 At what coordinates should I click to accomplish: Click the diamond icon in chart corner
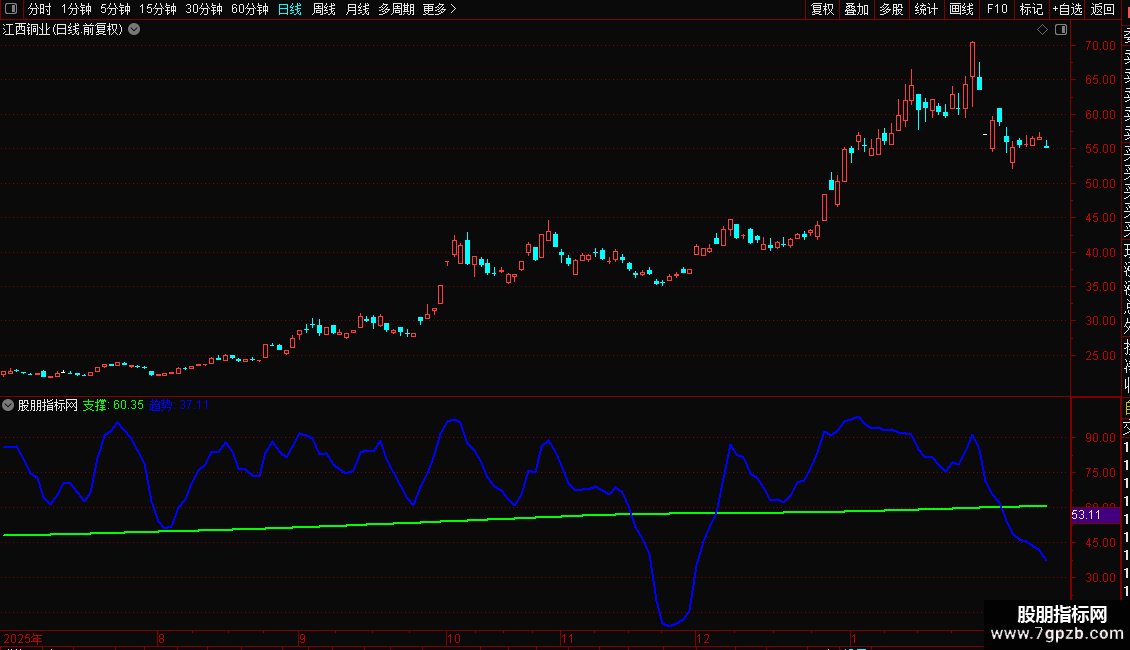(x=1042, y=30)
